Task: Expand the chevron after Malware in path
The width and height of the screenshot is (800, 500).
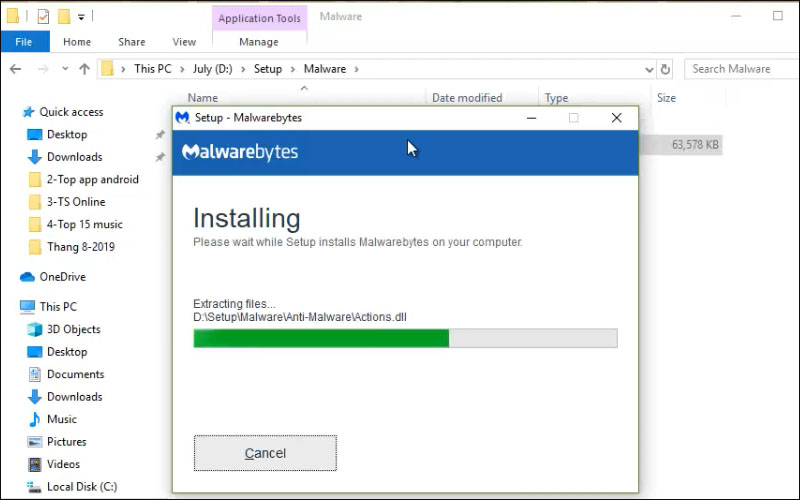Action: point(356,69)
